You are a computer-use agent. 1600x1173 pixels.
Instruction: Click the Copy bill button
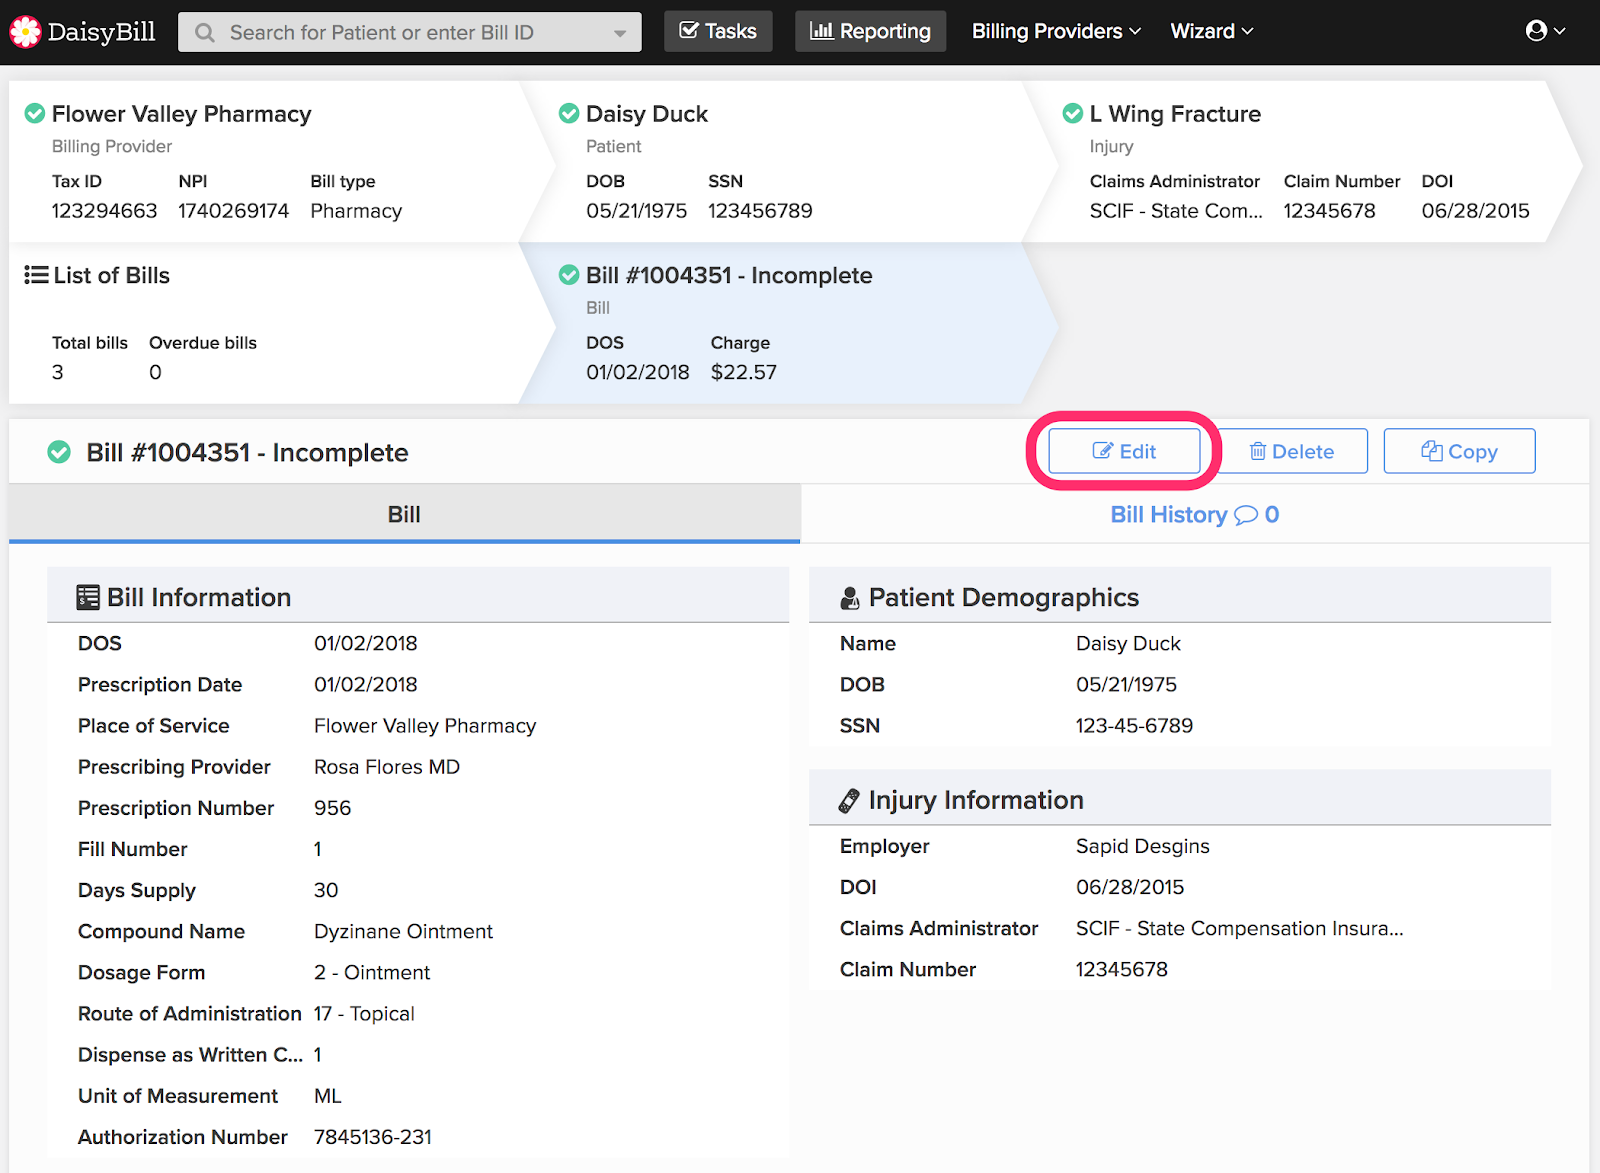click(x=1459, y=451)
